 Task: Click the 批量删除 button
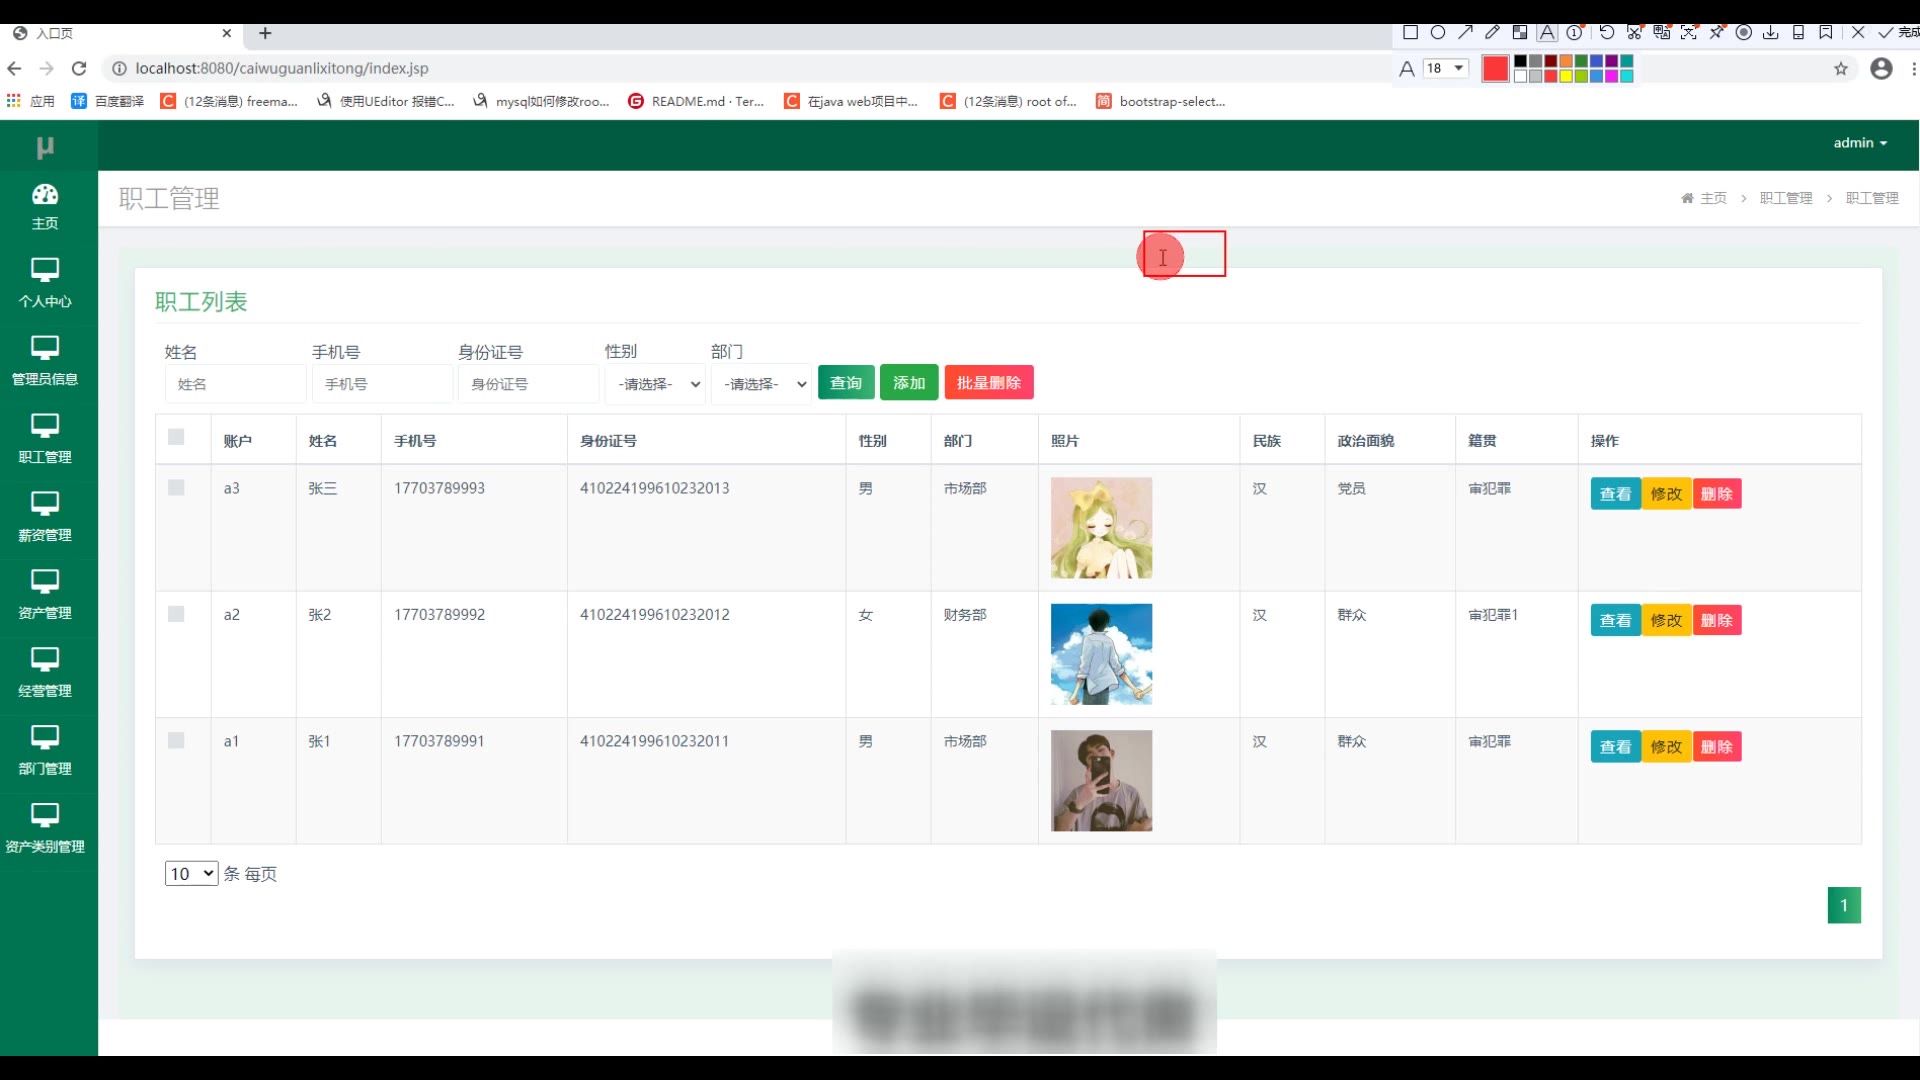click(x=988, y=383)
